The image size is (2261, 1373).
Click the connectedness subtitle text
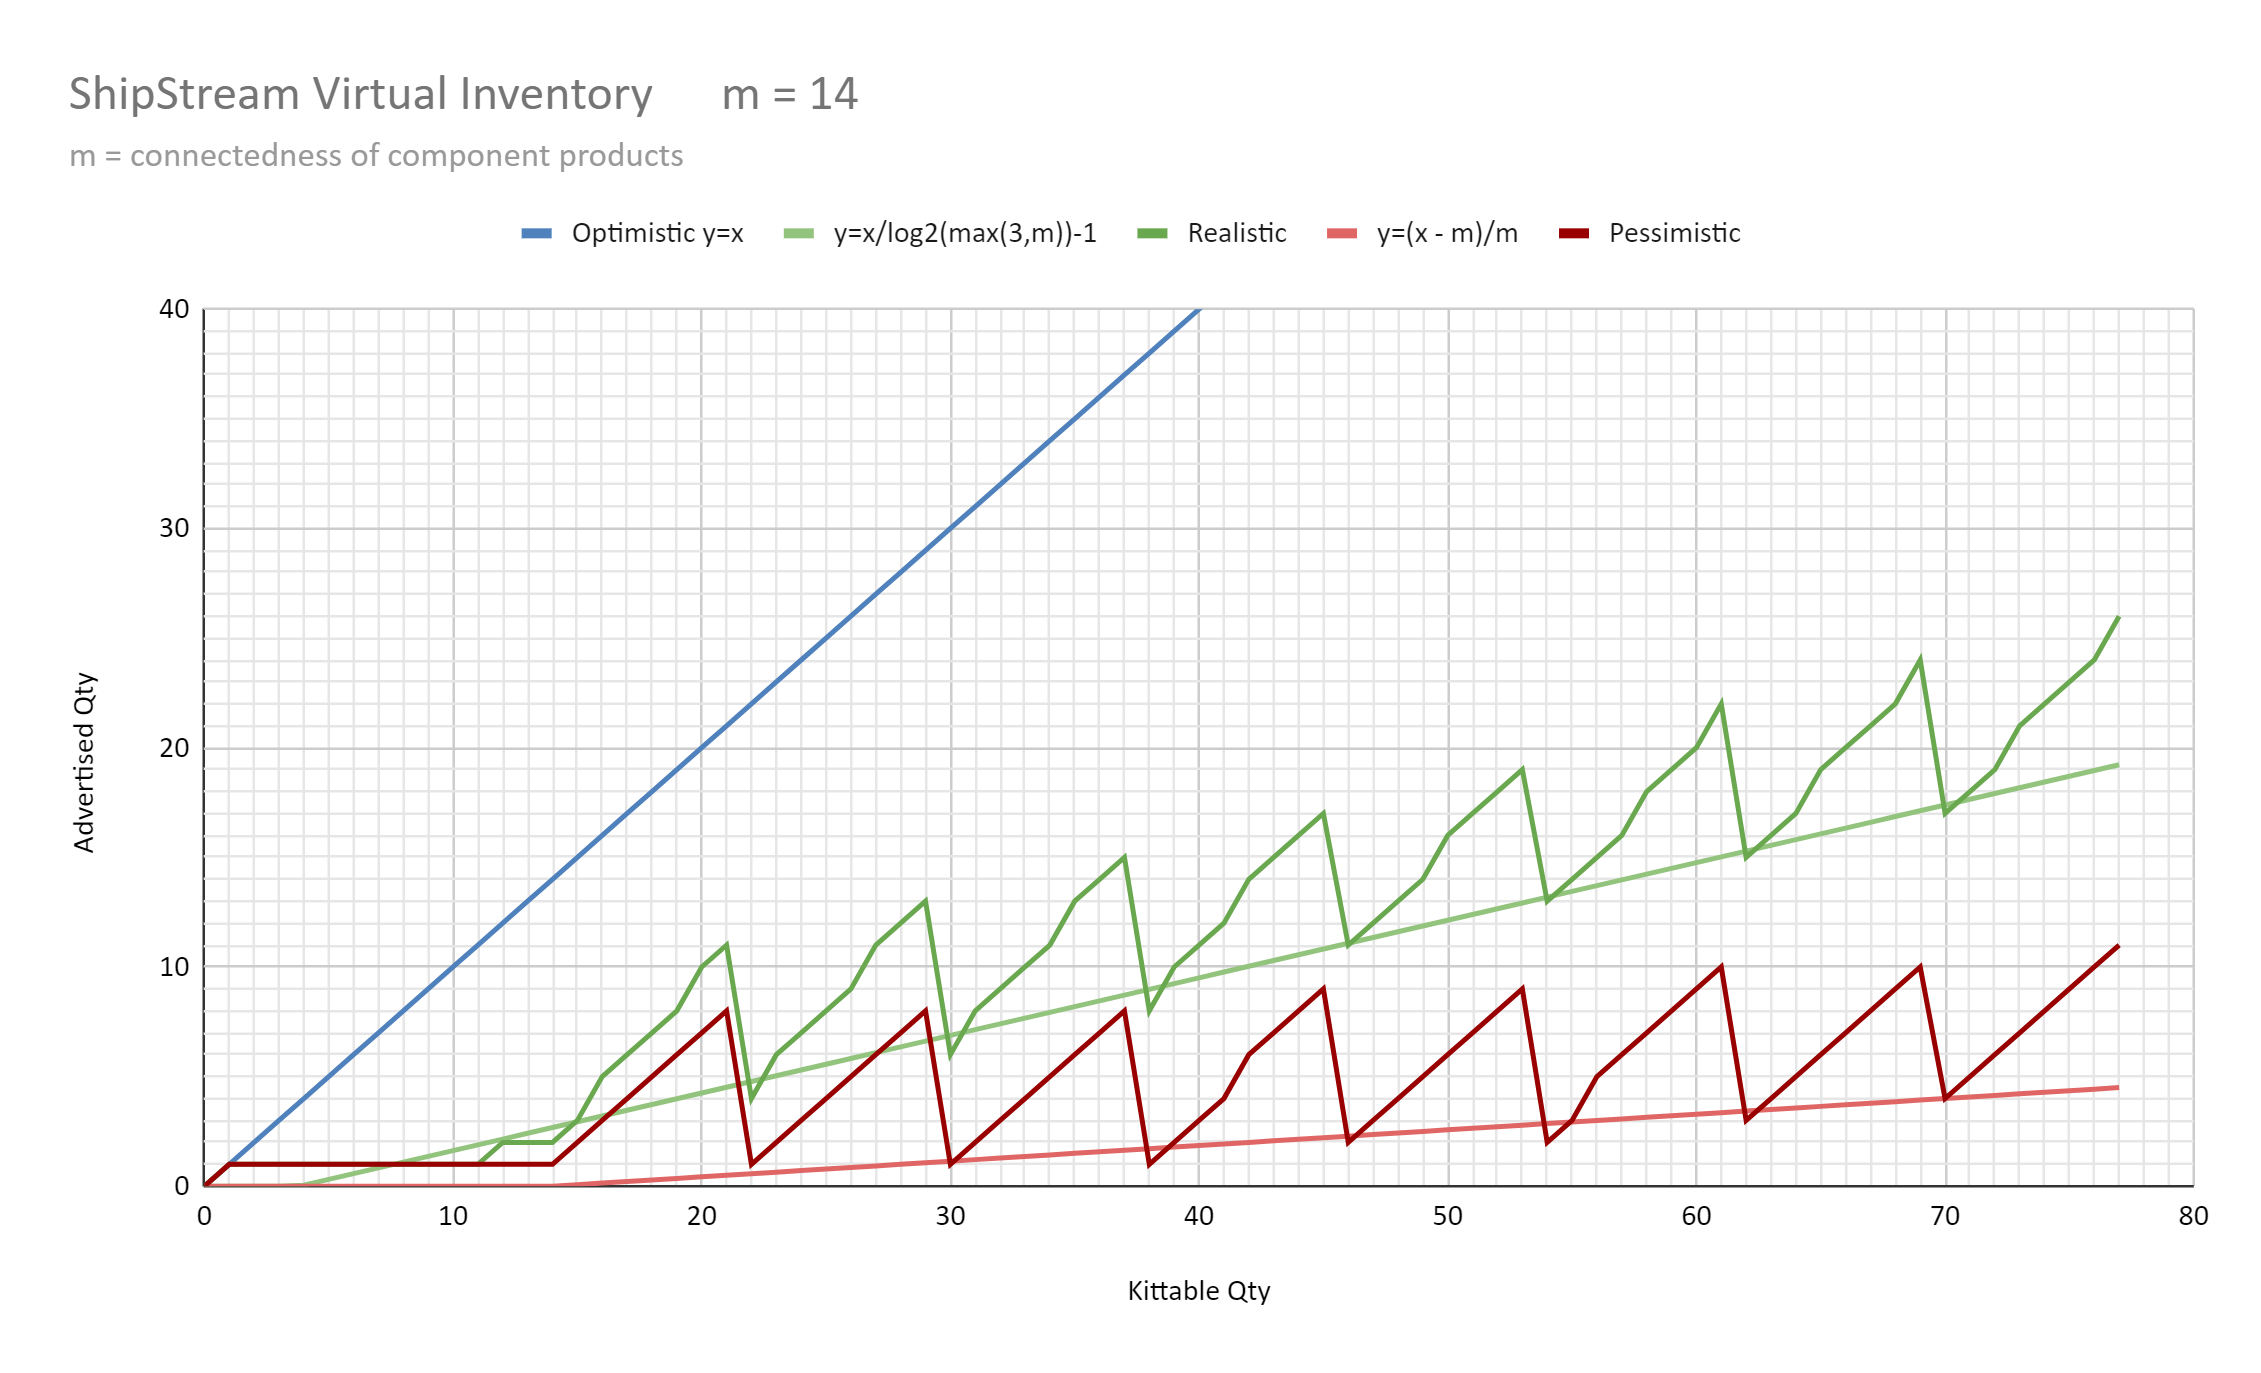376,156
